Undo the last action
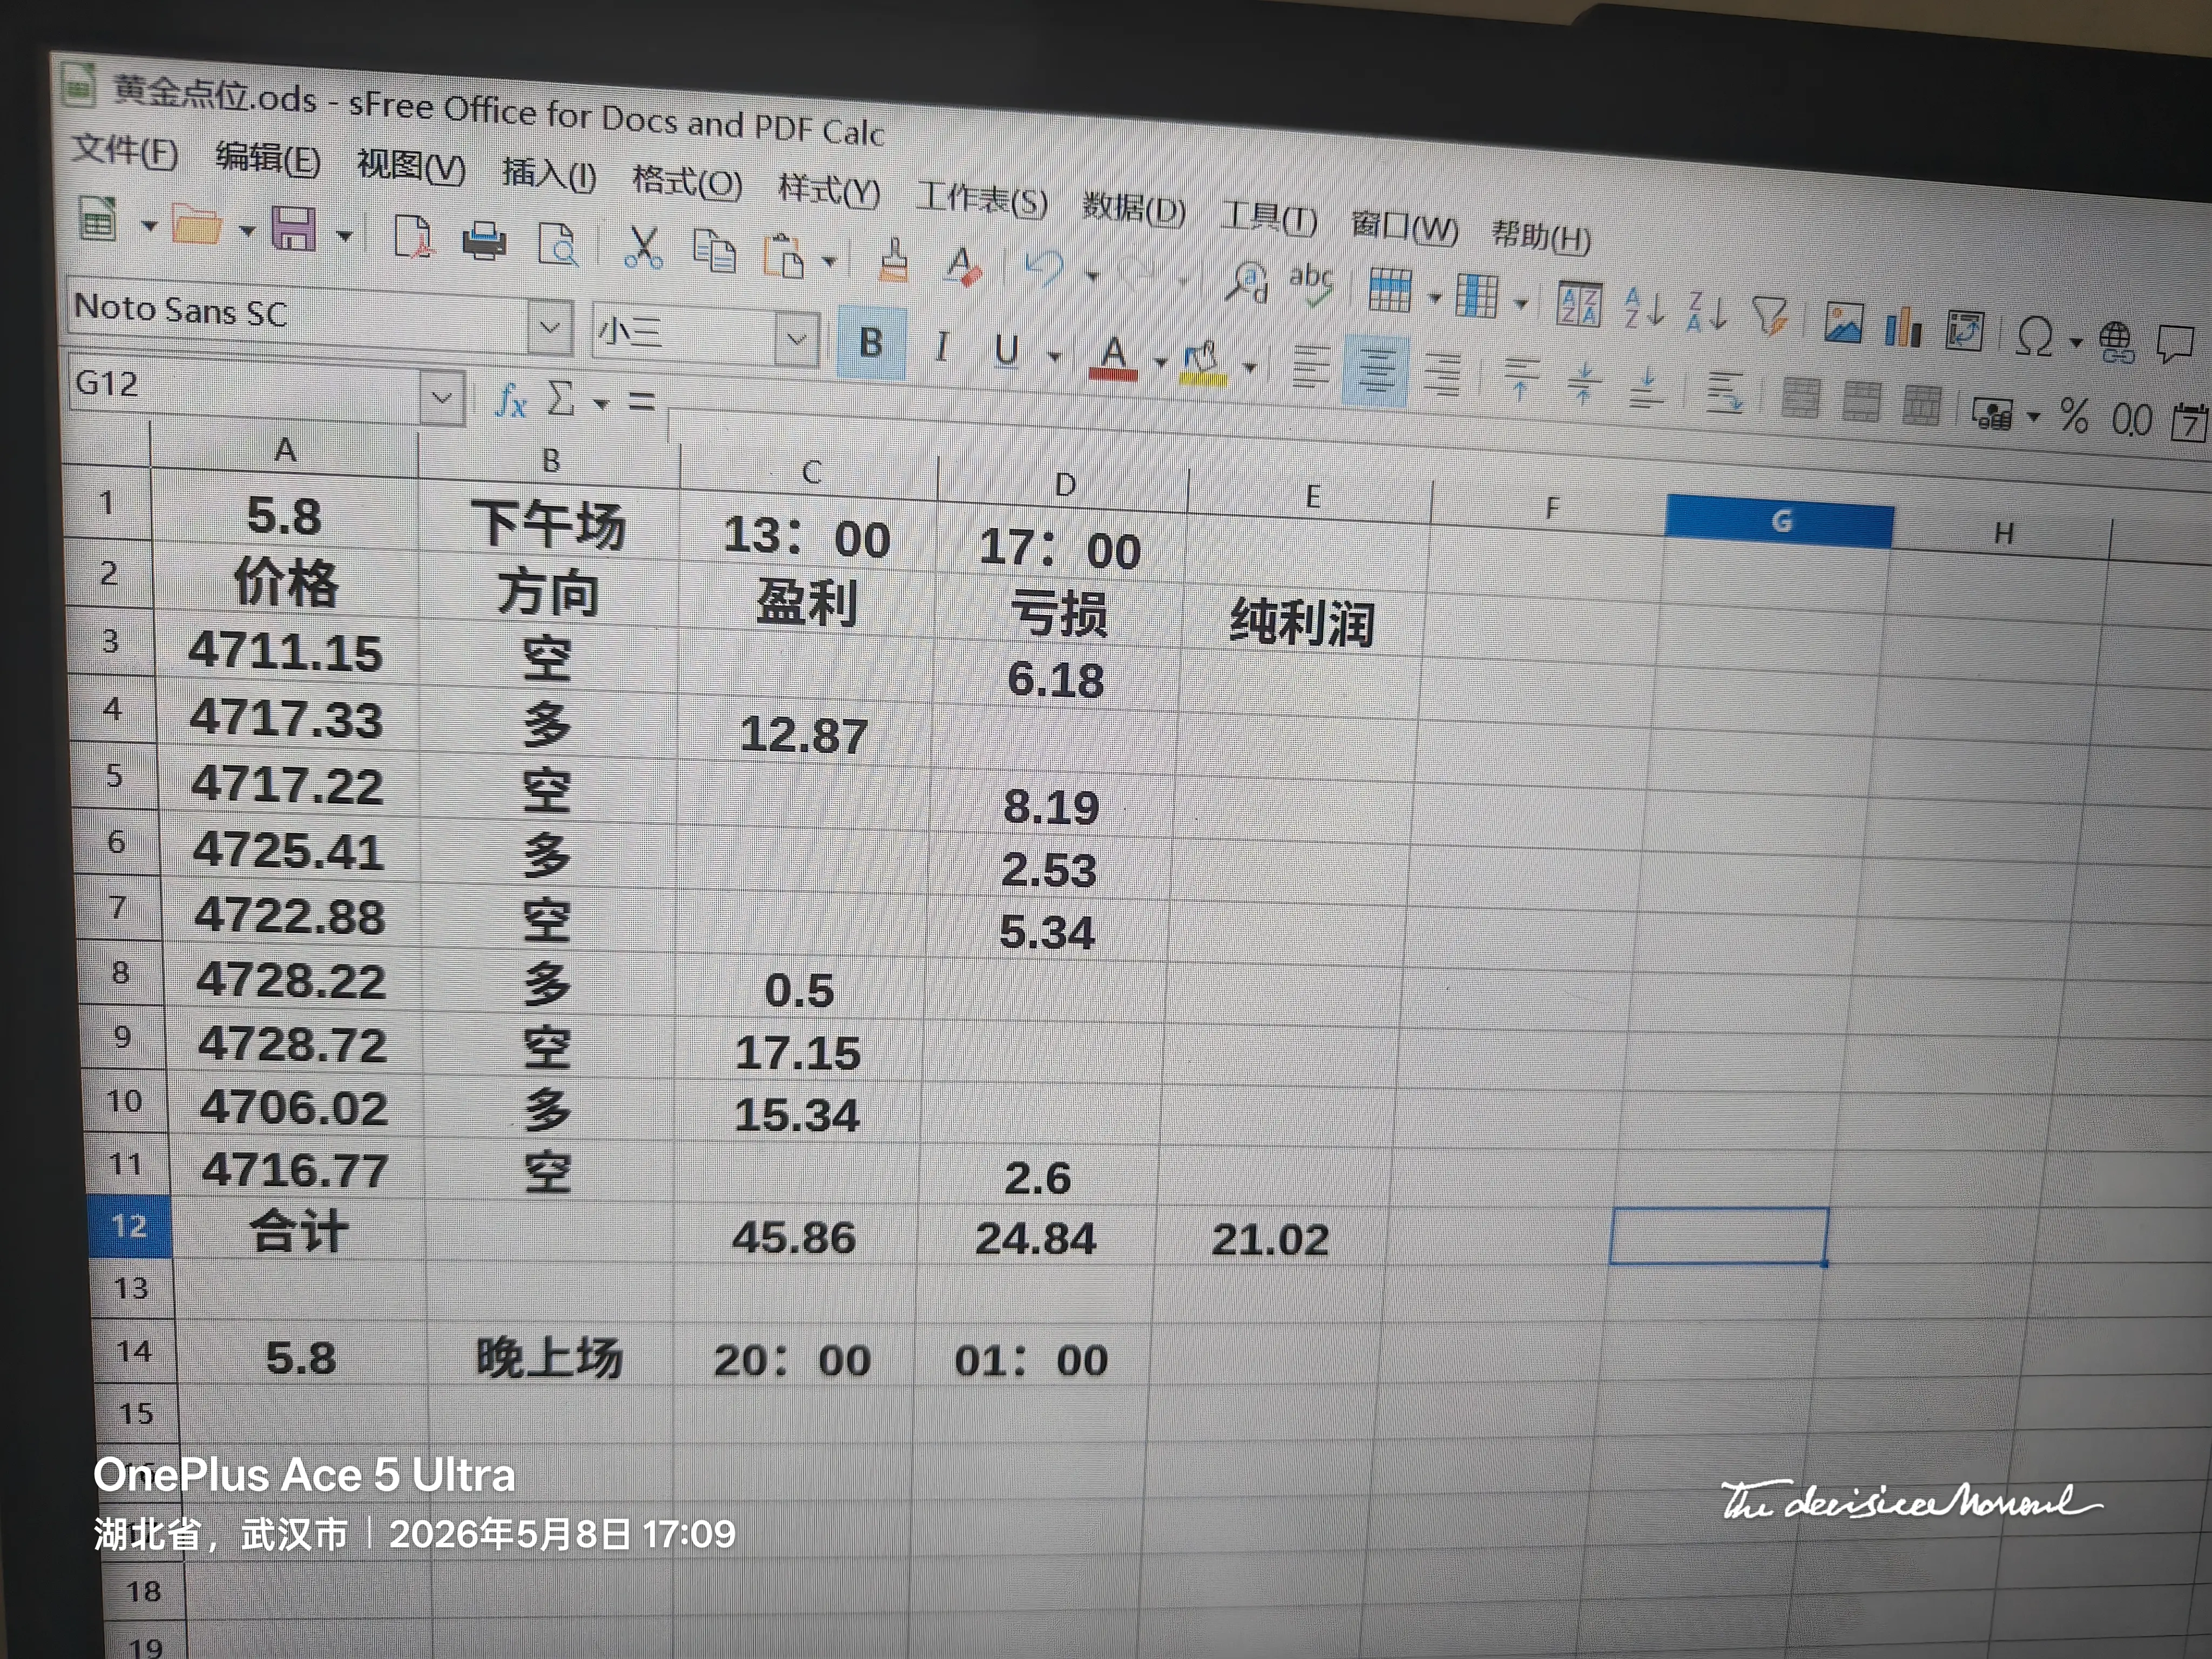Image resolution: width=2212 pixels, height=1659 pixels. [1045, 270]
